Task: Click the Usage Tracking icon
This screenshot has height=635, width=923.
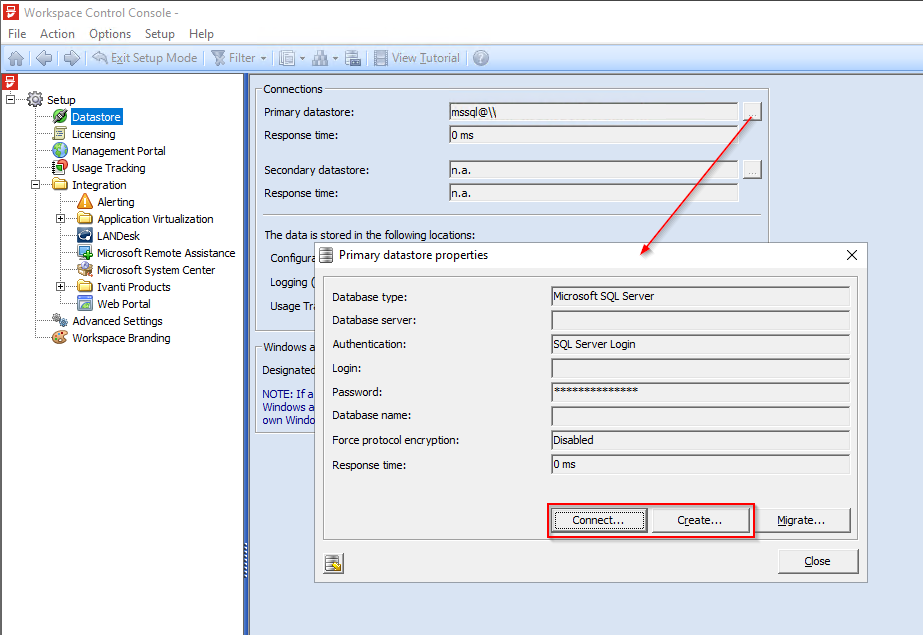Action: click(59, 167)
